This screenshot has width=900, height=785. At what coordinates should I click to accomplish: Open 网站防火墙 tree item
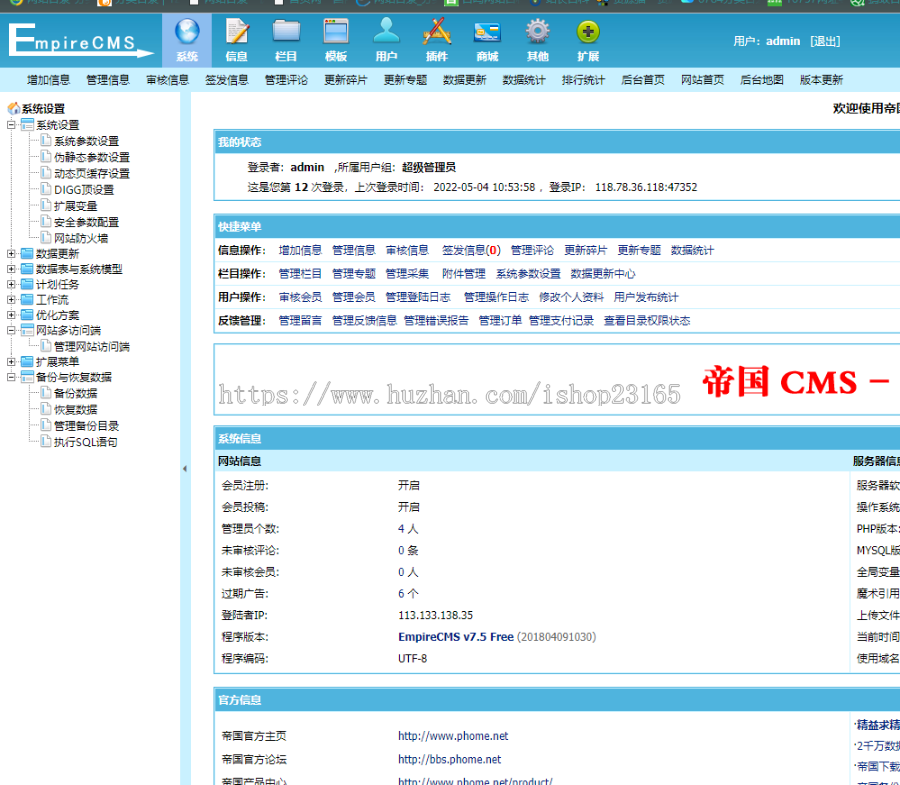coord(81,238)
